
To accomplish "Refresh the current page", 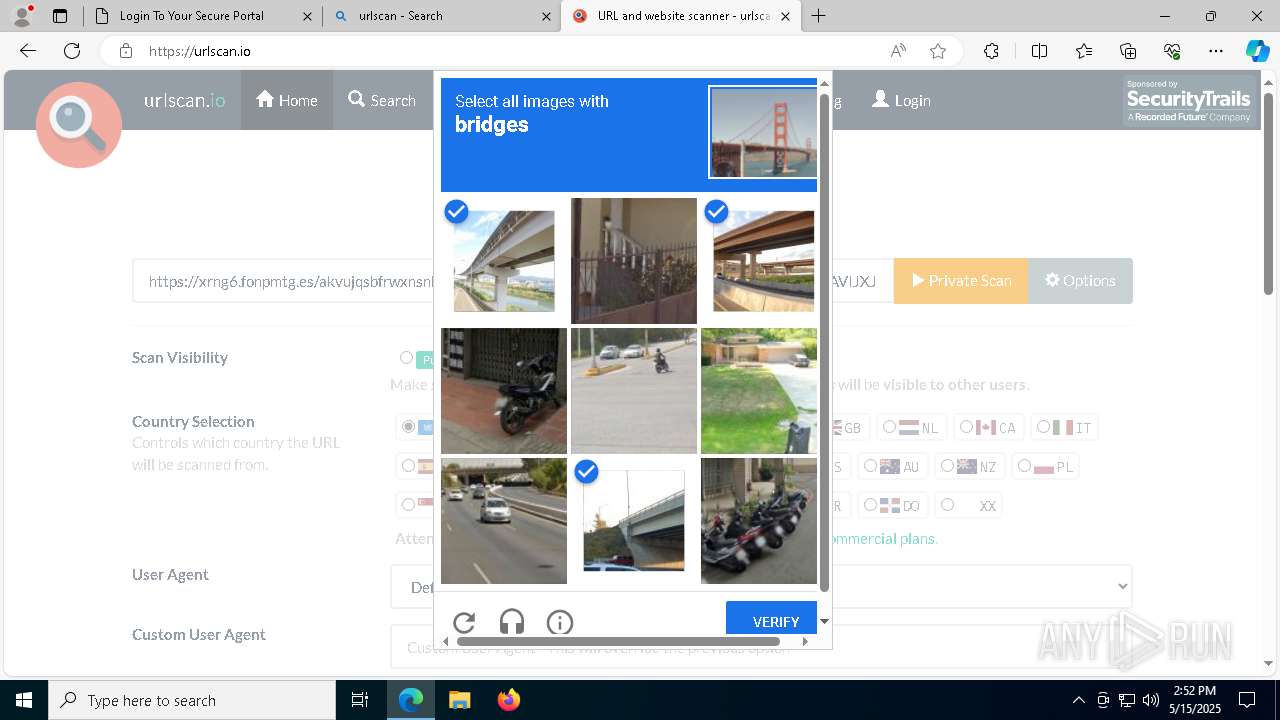I will click(72, 51).
